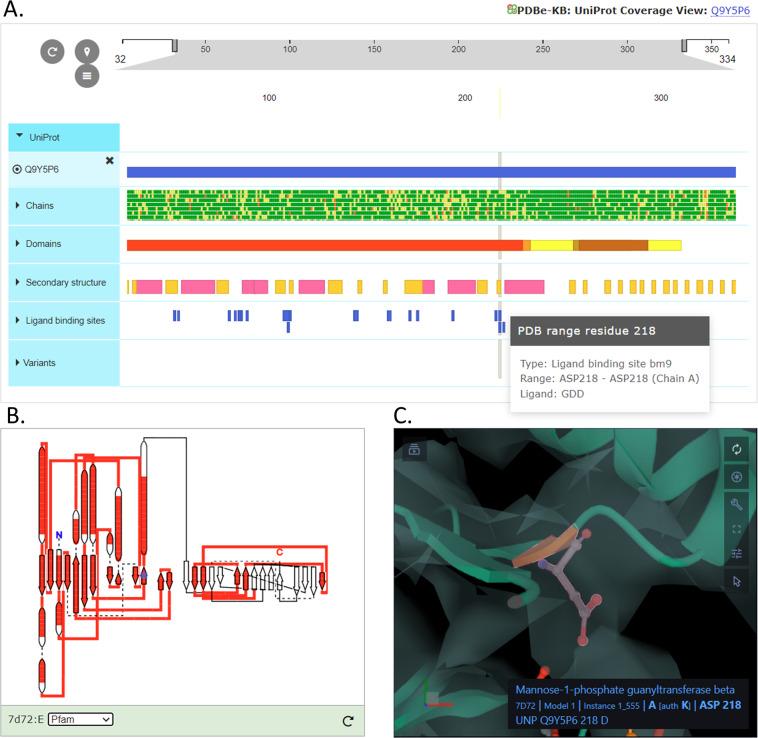Click the green Chains coverage track

pos(431,205)
